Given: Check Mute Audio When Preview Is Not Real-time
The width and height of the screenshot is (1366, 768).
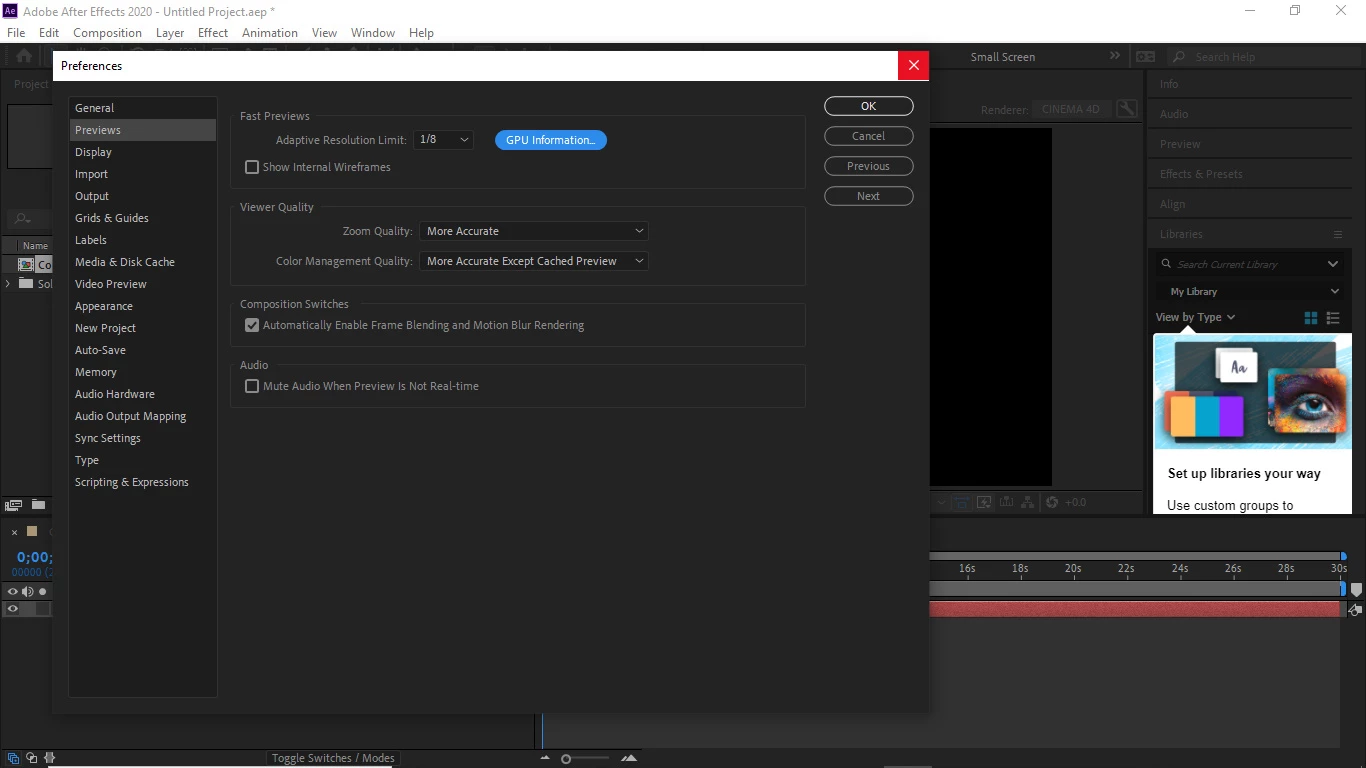Looking at the screenshot, I should pyautogui.click(x=252, y=386).
